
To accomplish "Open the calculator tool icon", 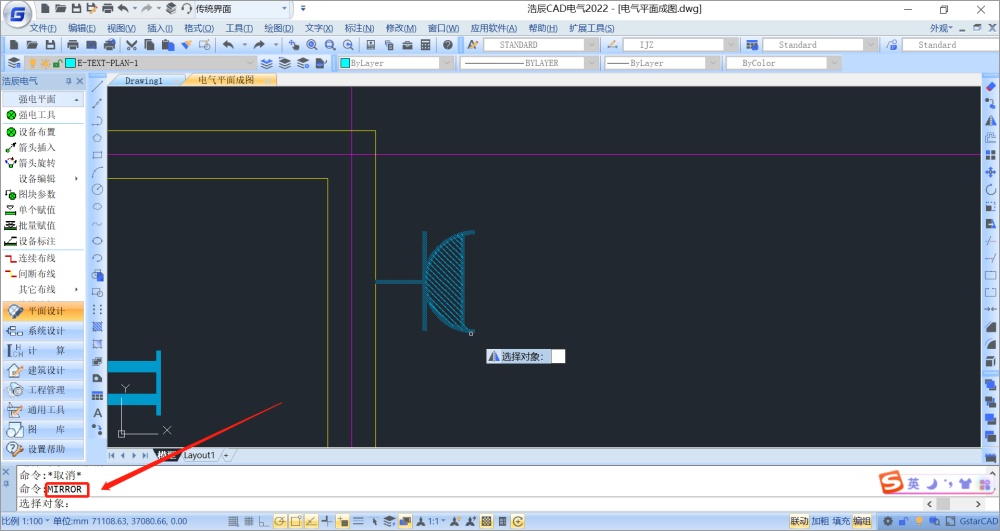I will 426,45.
